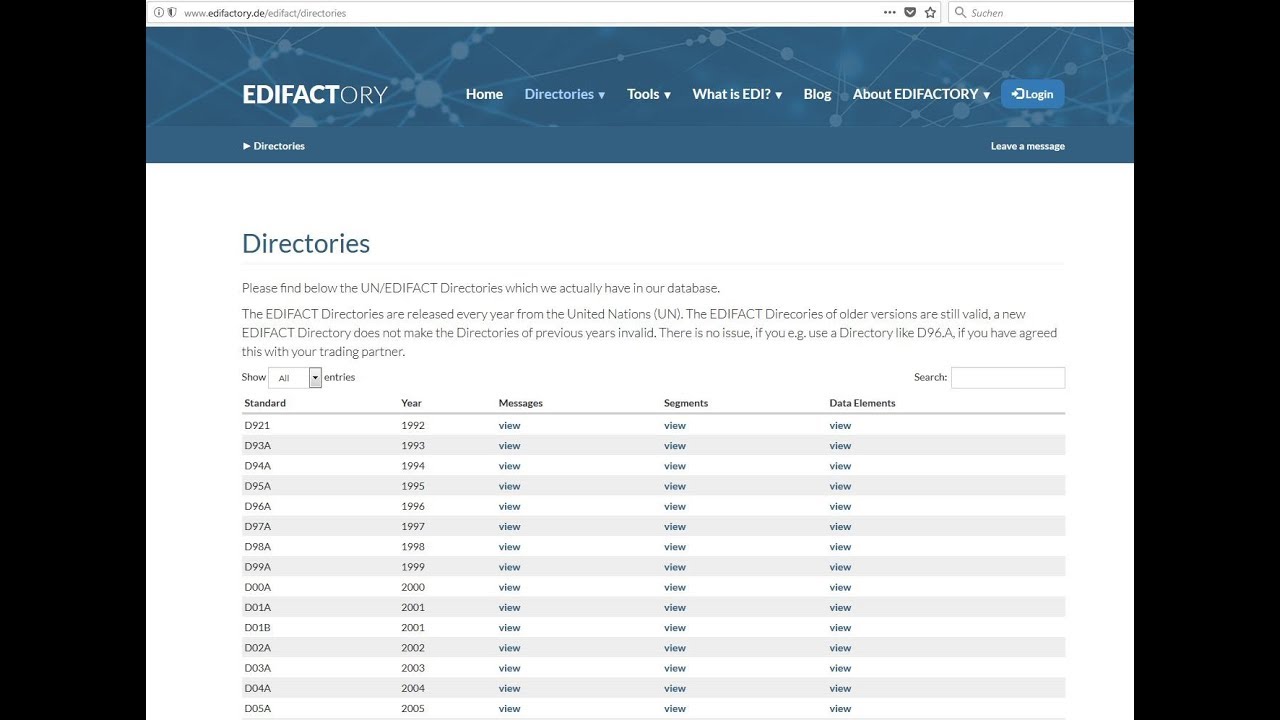Click the Pocket save icon
The image size is (1280, 720).
pos(910,12)
